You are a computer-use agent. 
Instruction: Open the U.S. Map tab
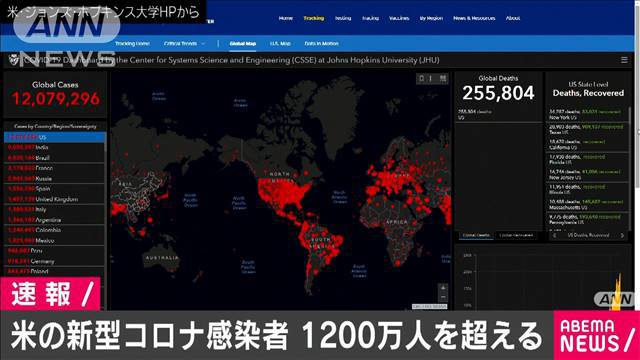point(280,43)
